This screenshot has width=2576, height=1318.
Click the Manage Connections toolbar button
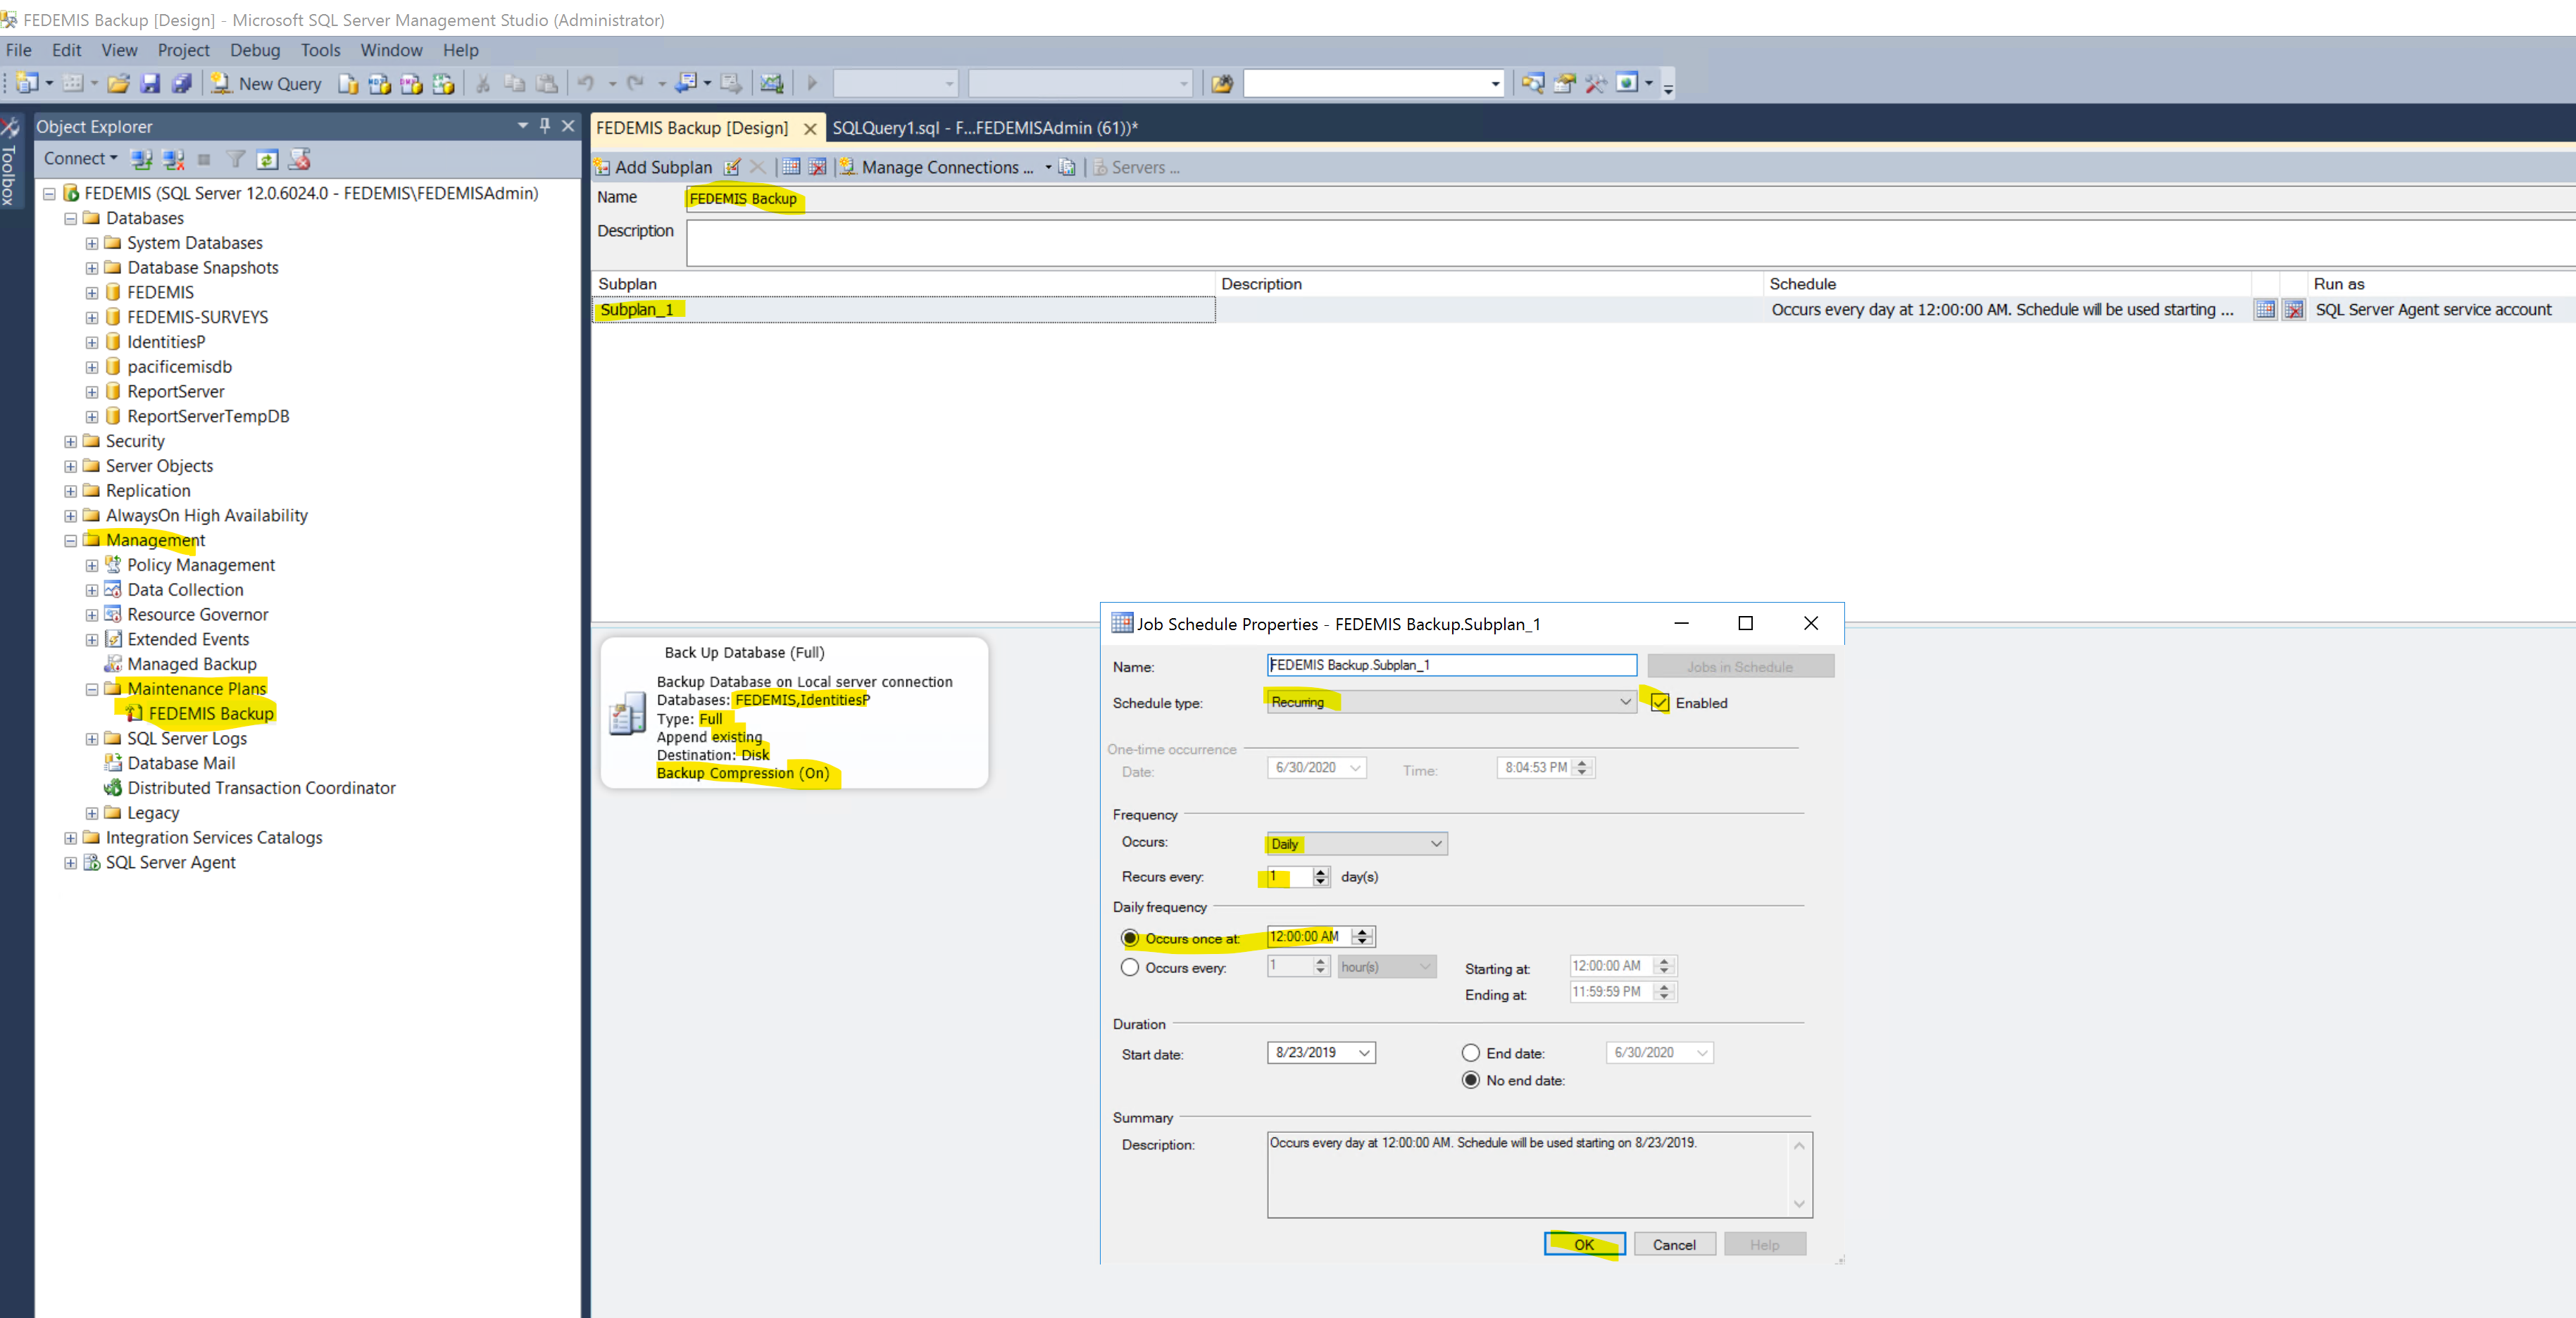point(936,167)
